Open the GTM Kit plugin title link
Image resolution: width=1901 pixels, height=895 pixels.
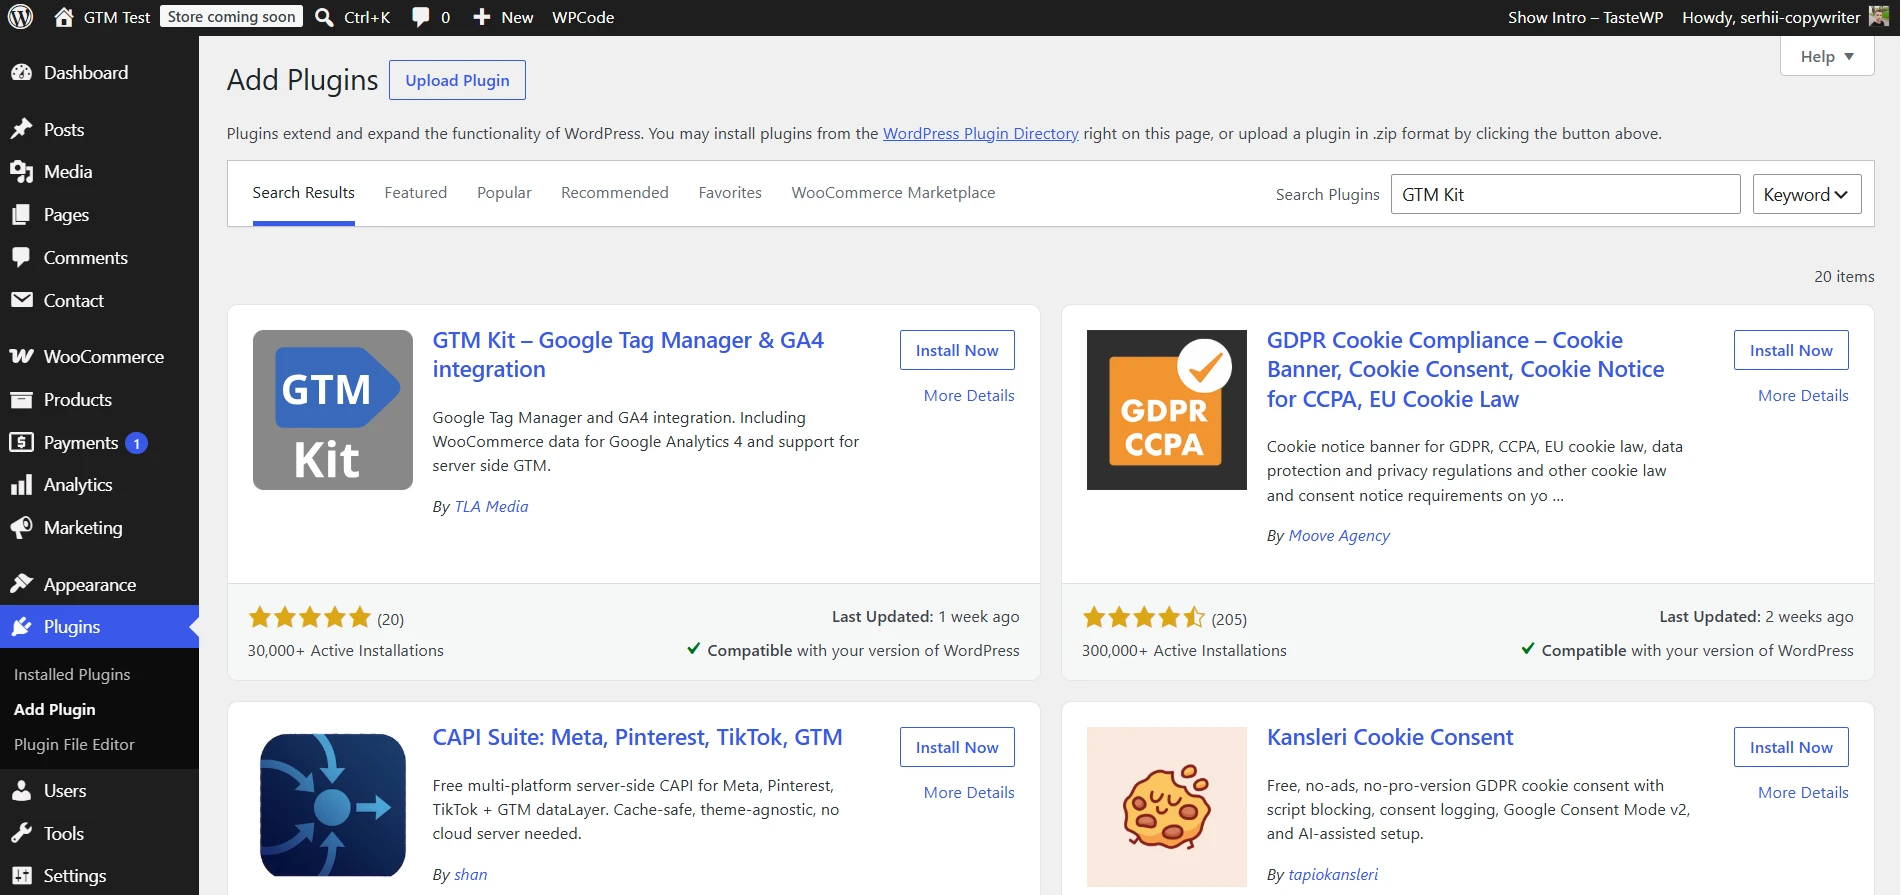click(x=628, y=355)
